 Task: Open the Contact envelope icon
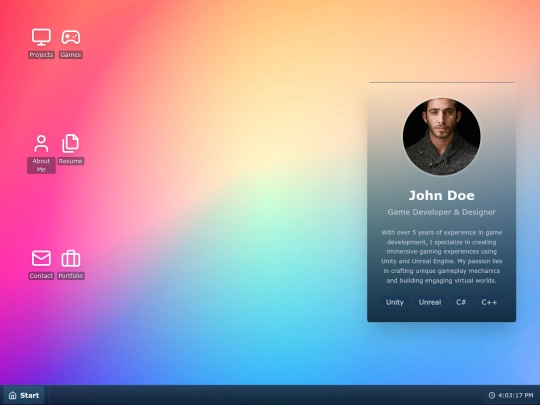coord(41,258)
